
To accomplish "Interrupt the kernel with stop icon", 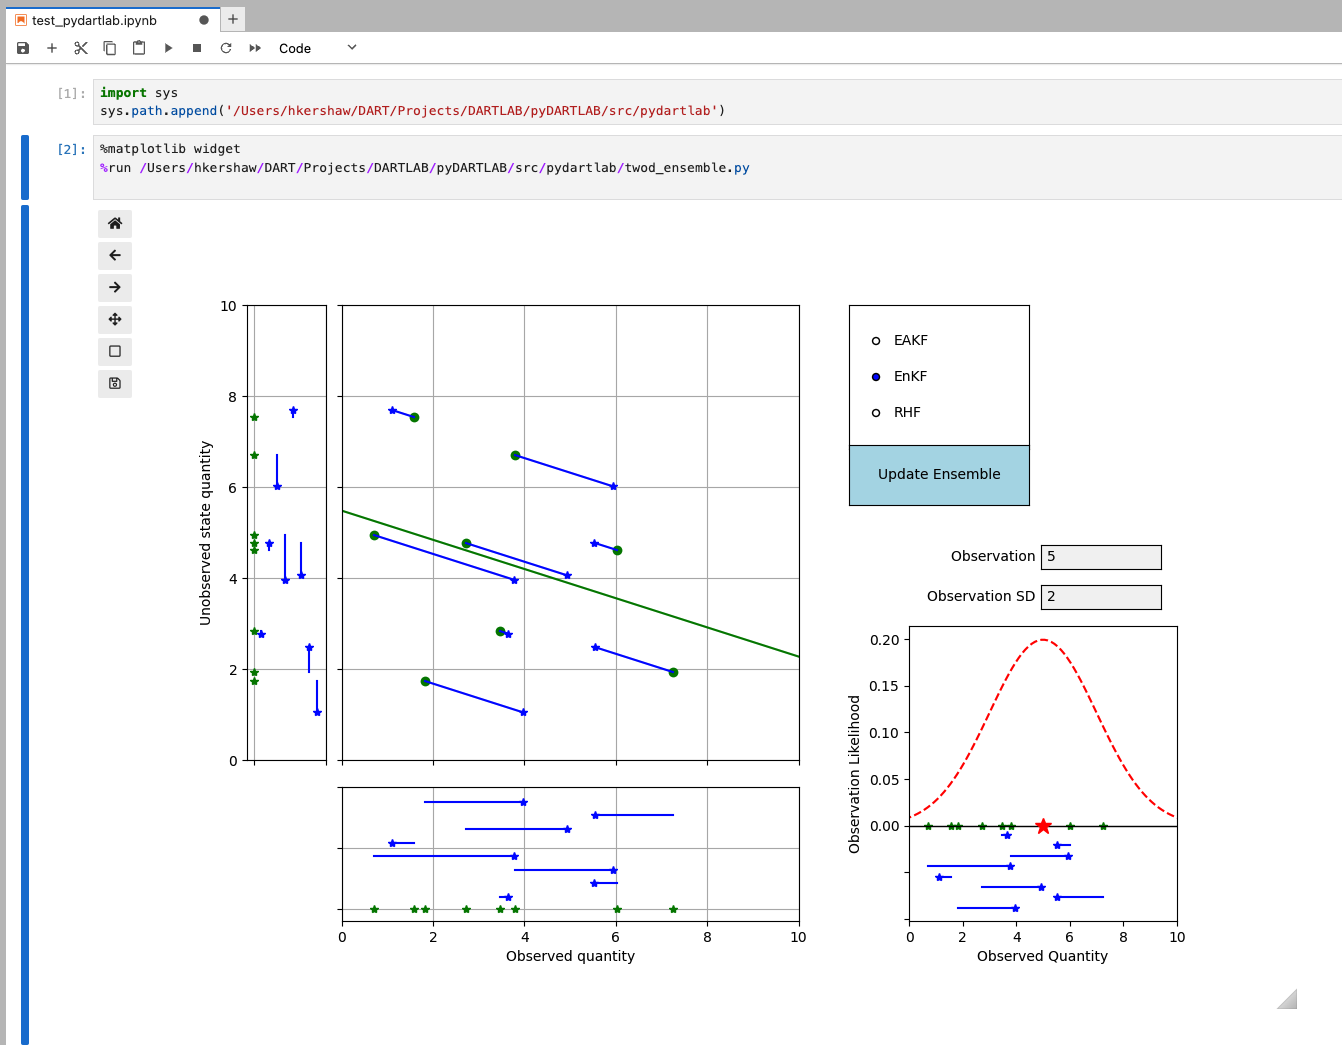I will click(x=197, y=48).
